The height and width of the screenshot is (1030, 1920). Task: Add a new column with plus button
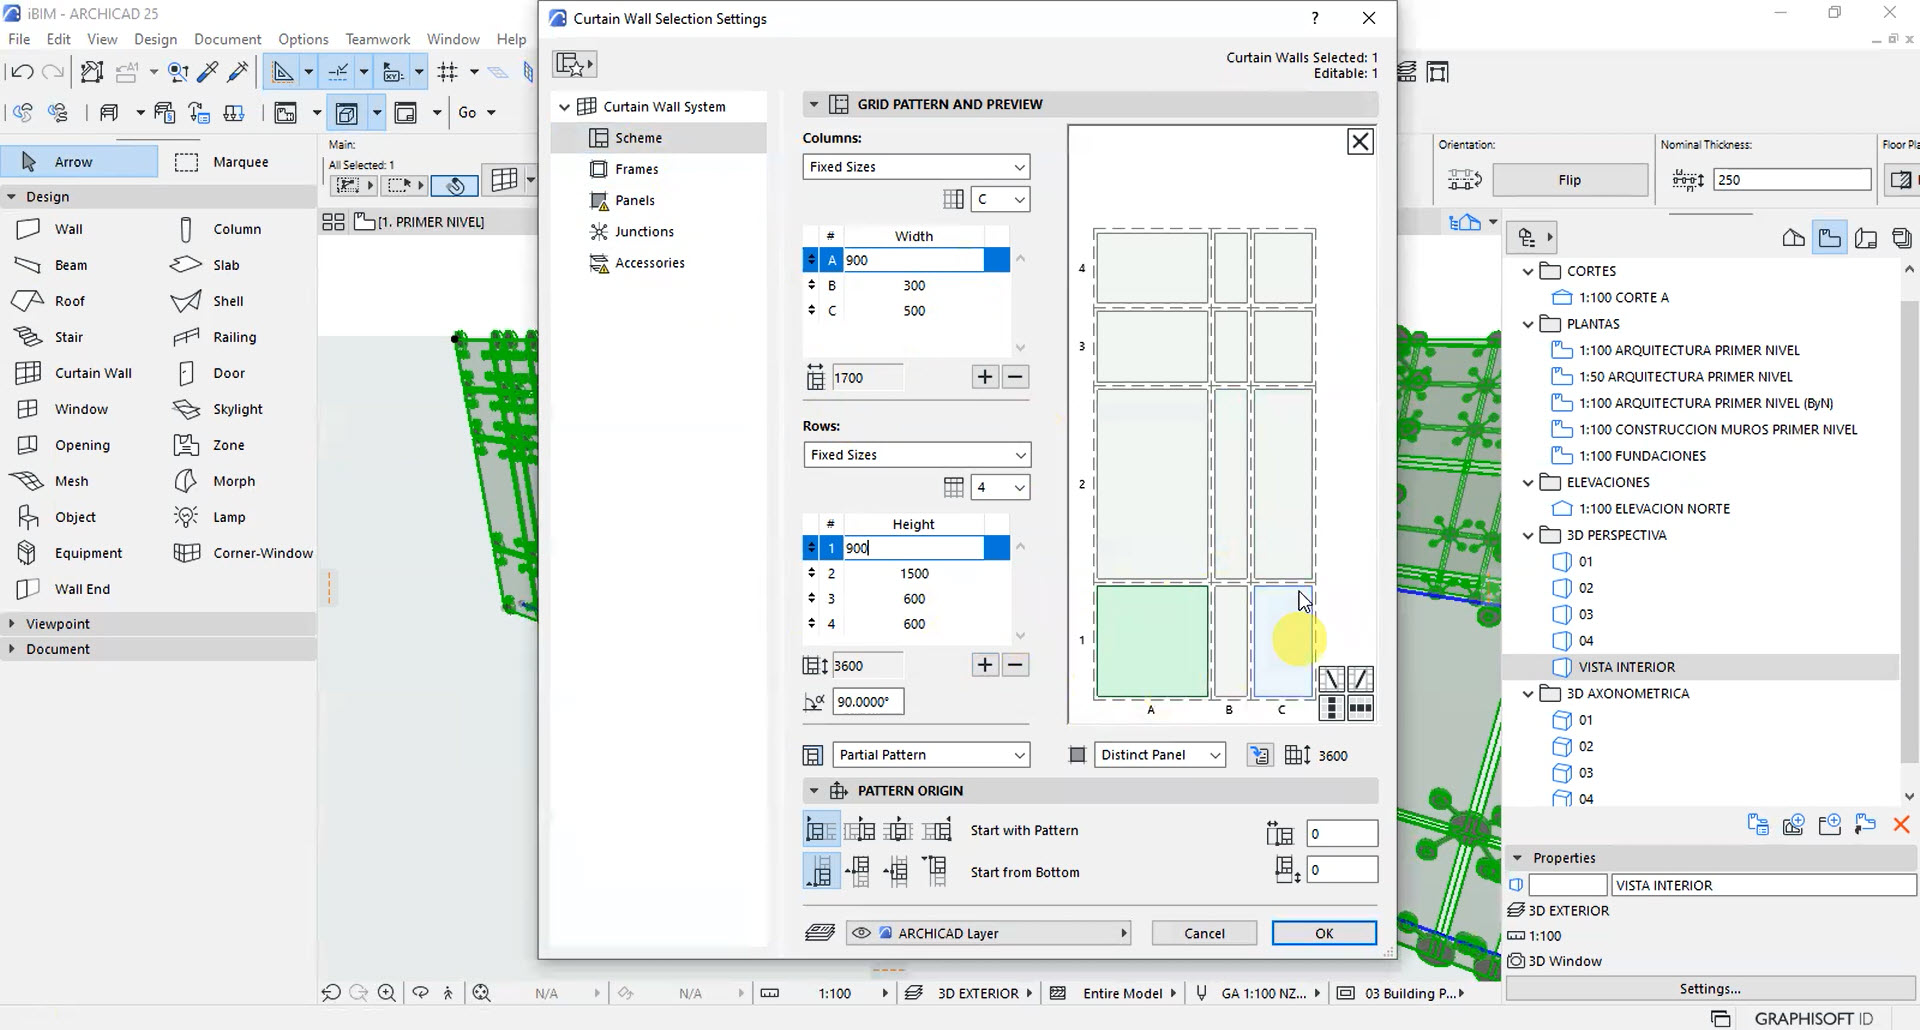tap(984, 377)
